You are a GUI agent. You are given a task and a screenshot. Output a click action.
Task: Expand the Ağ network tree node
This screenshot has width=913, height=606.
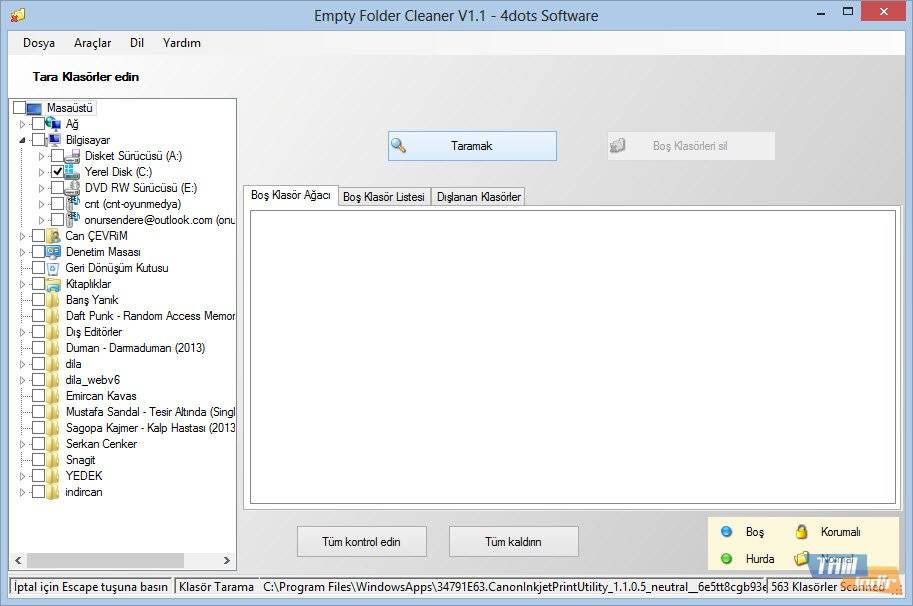point(23,124)
